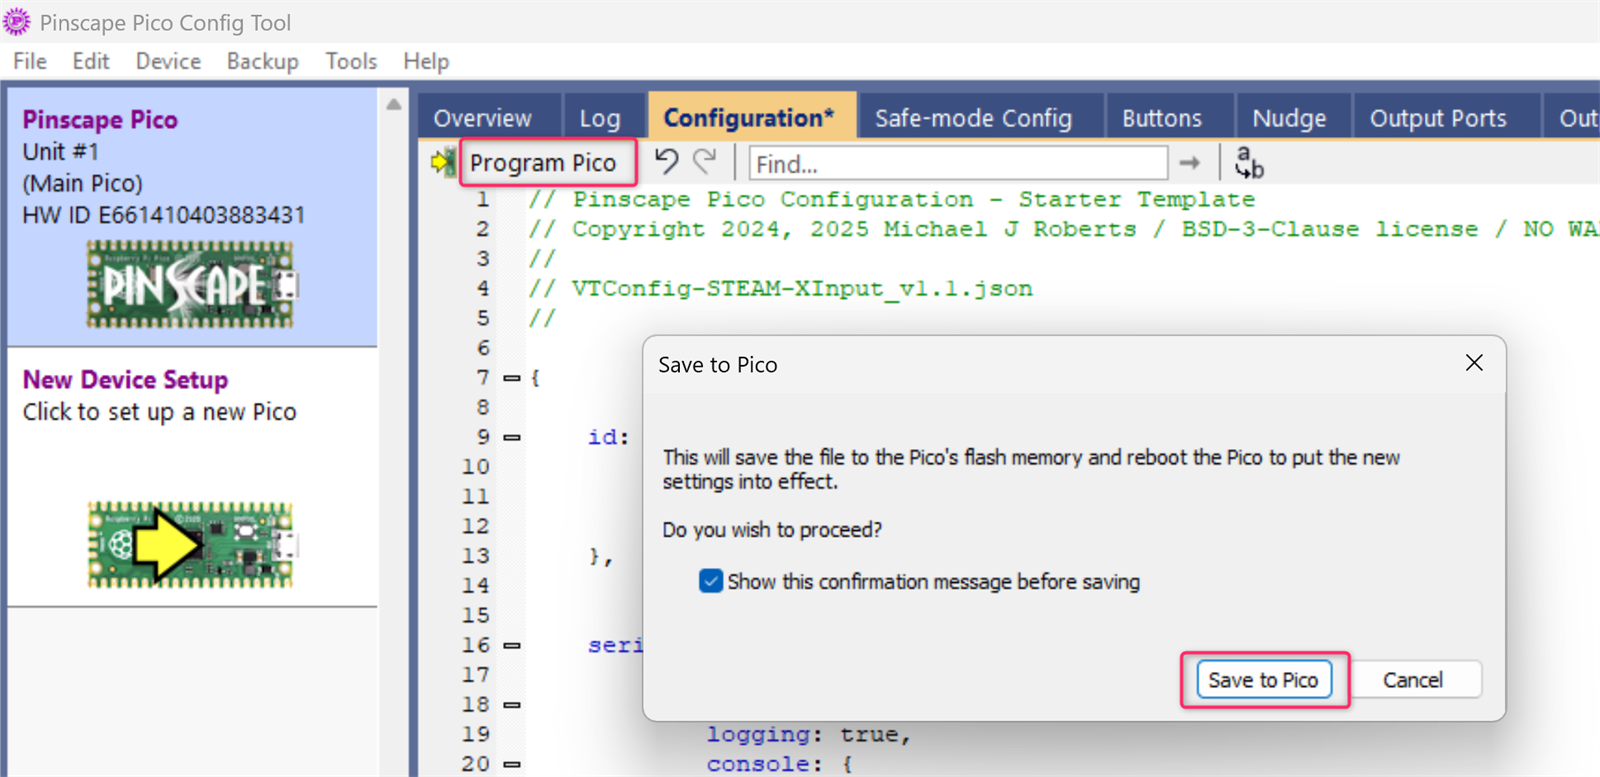Collapse the code block at line 7

coord(512,378)
